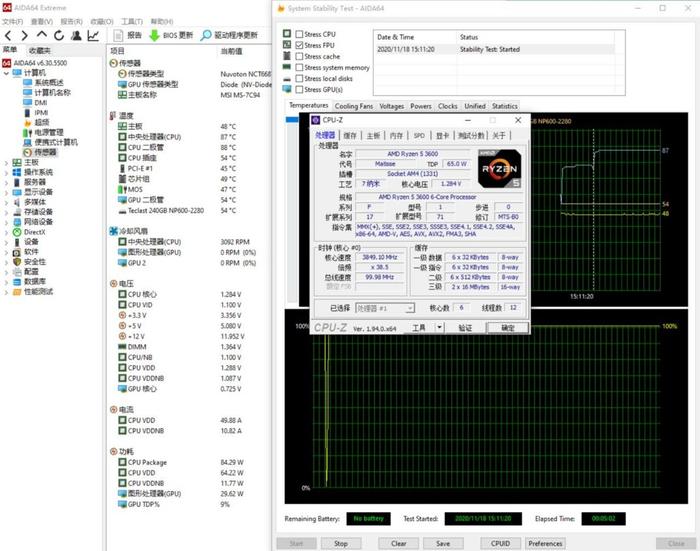The image size is (700, 551).
Task: Enable the Stress system memory checkbox
Action: coord(299,67)
